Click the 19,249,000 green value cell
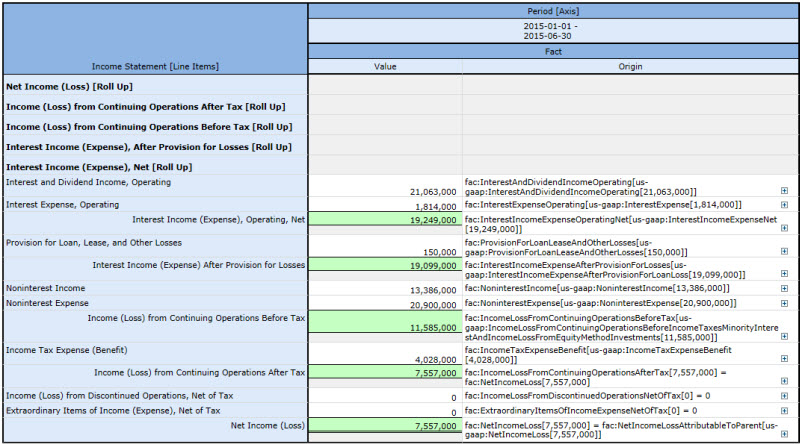The height and width of the screenshot is (444, 800). [x=385, y=219]
